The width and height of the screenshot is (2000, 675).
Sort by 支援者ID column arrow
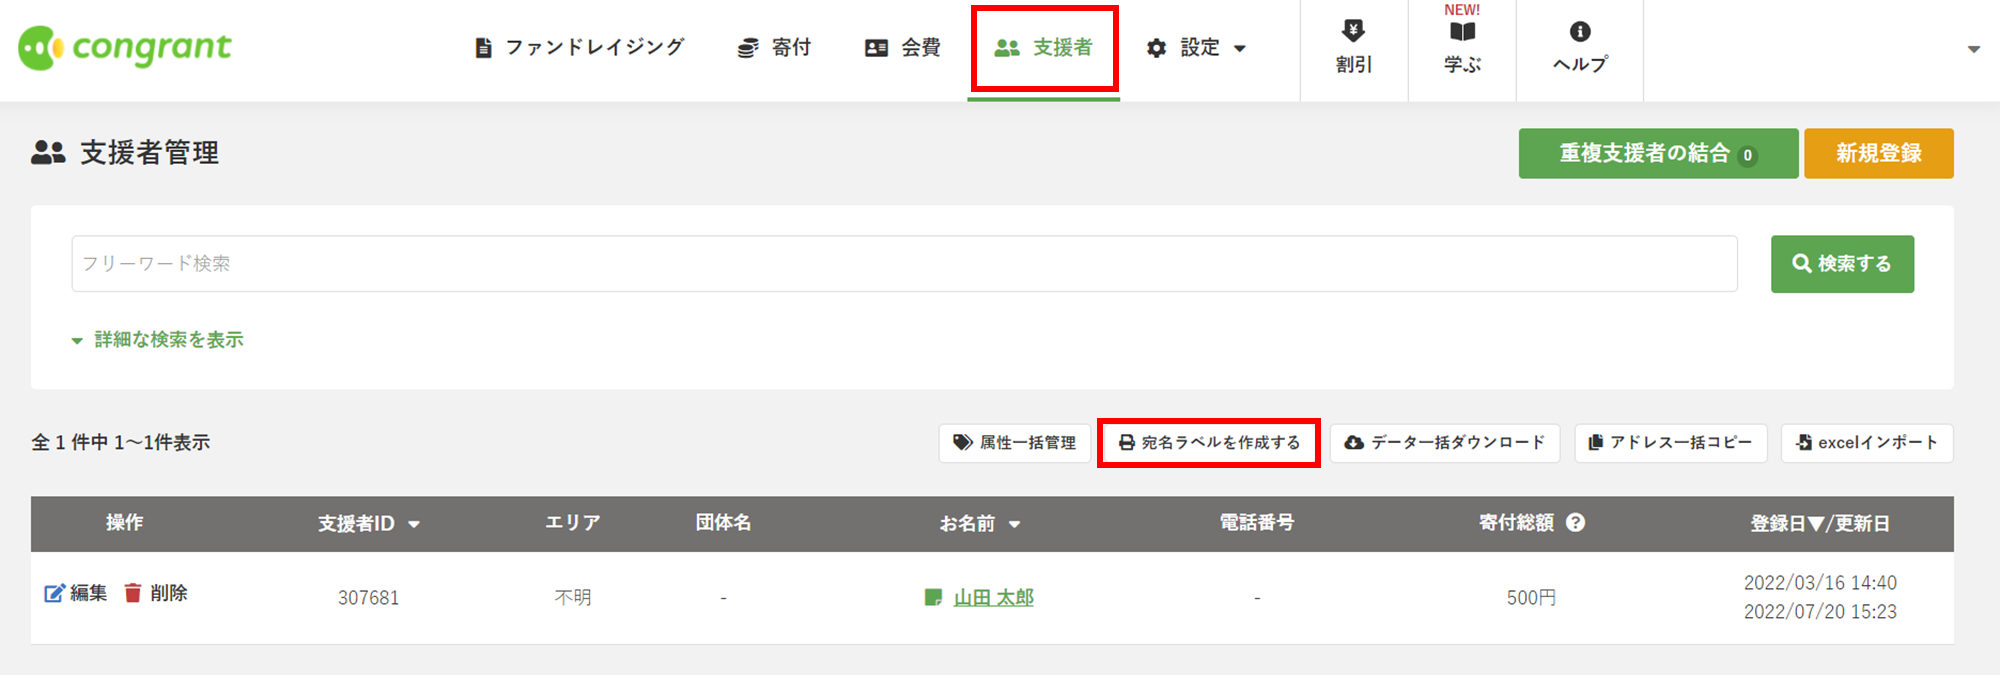(414, 524)
